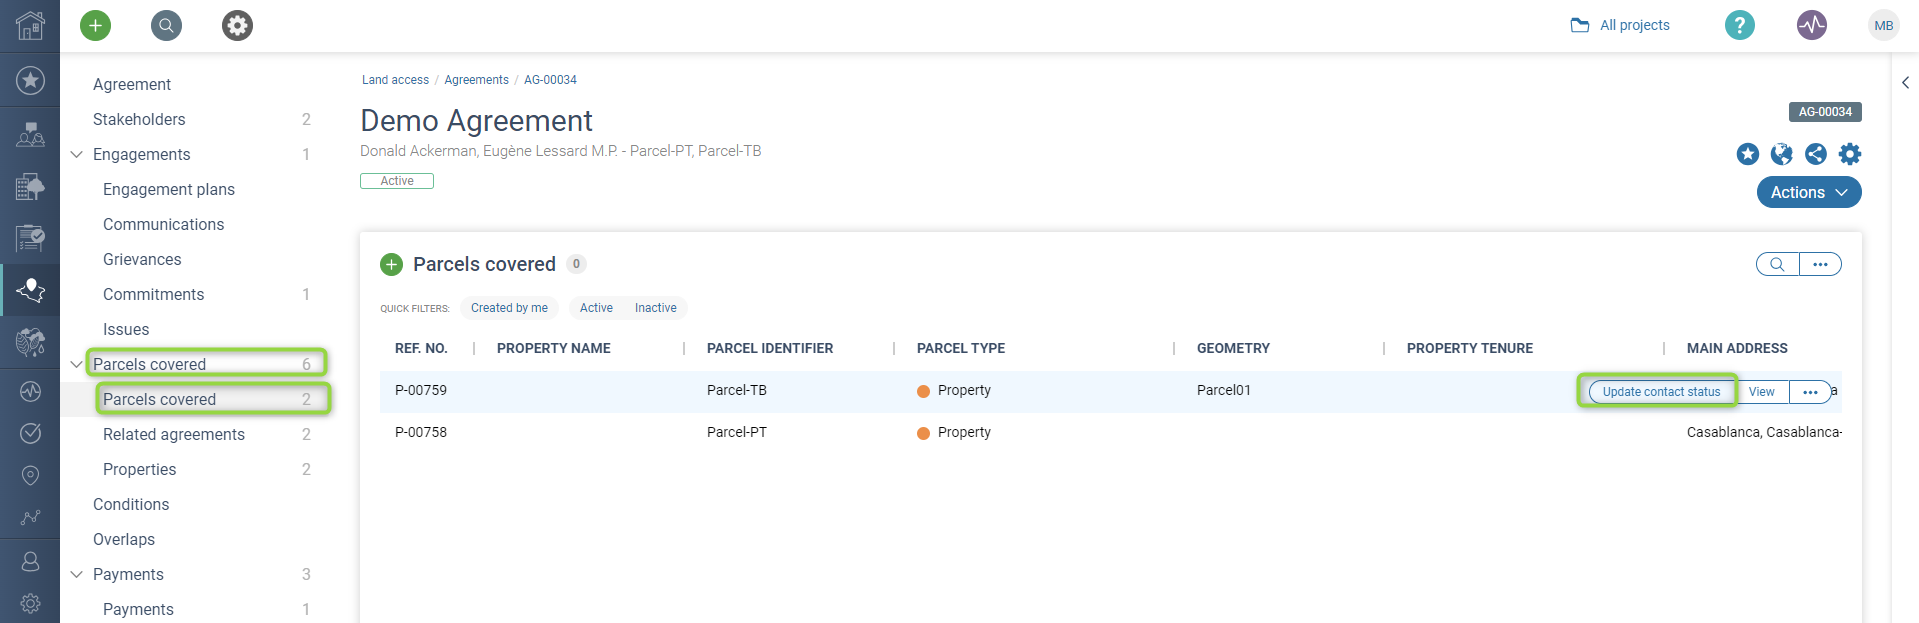Click the green plus create button in top bar
This screenshot has height=623, width=1919.
pyautogui.click(x=96, y=25)
